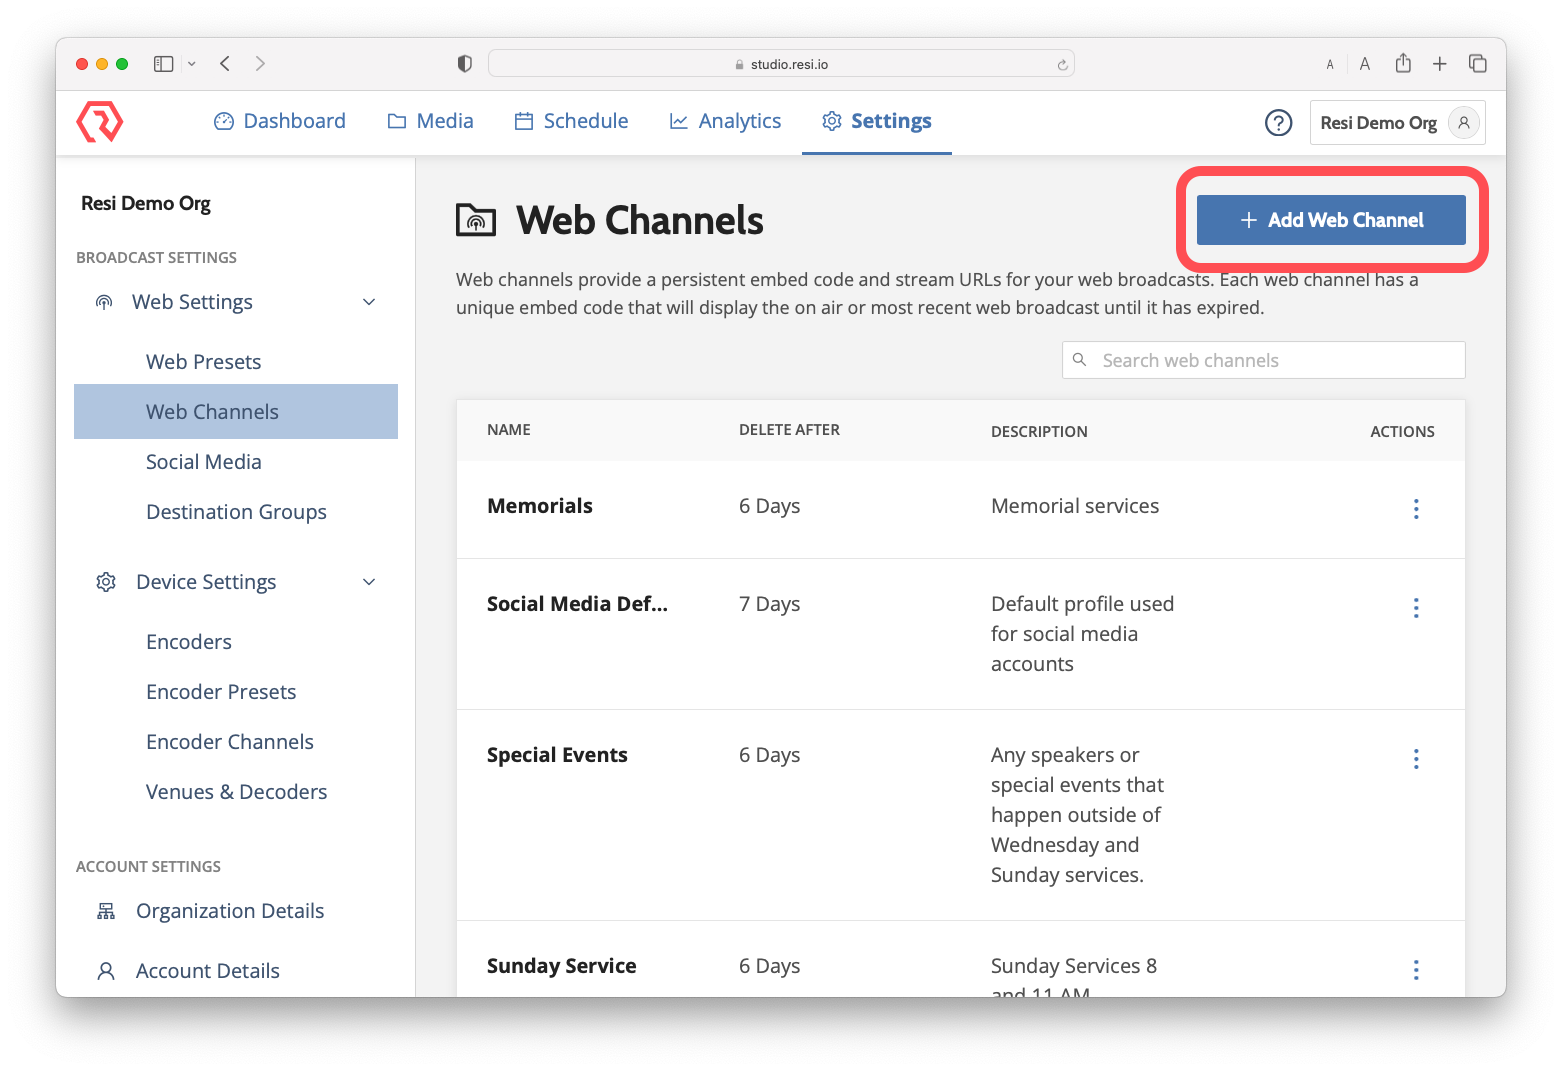
Task: Switch to the Dashboard tab
Action: (x=280, y=121)
